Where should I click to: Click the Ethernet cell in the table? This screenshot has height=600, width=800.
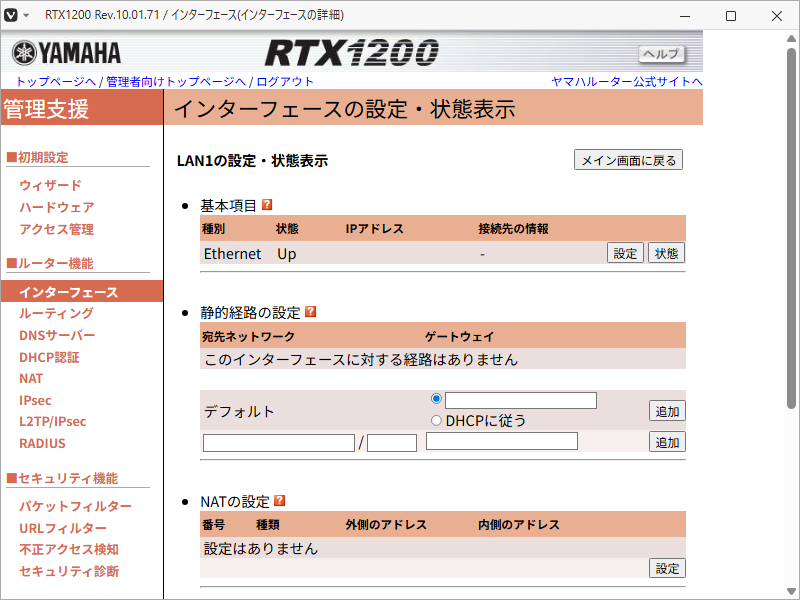pos(232,254)
